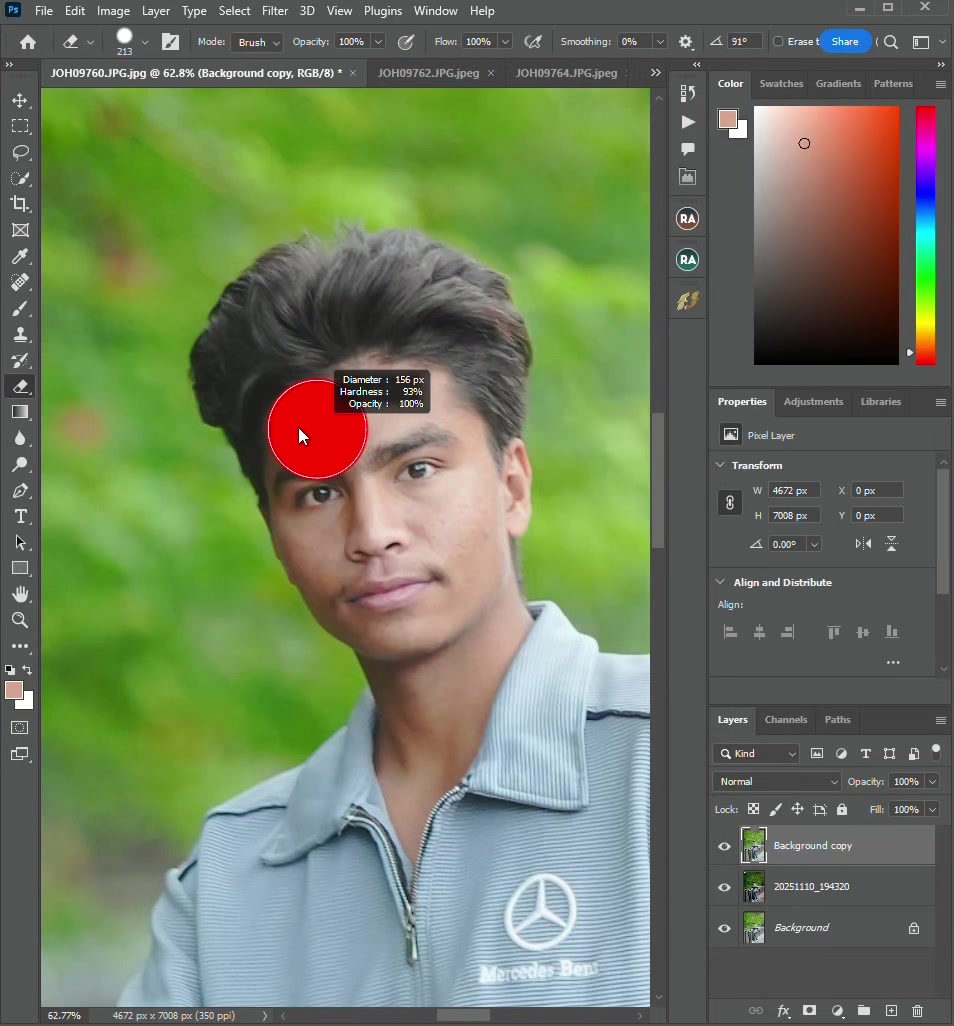954x1026 pixels.
Task: Select the Clone Stamp tool
Action: (20, 334)
